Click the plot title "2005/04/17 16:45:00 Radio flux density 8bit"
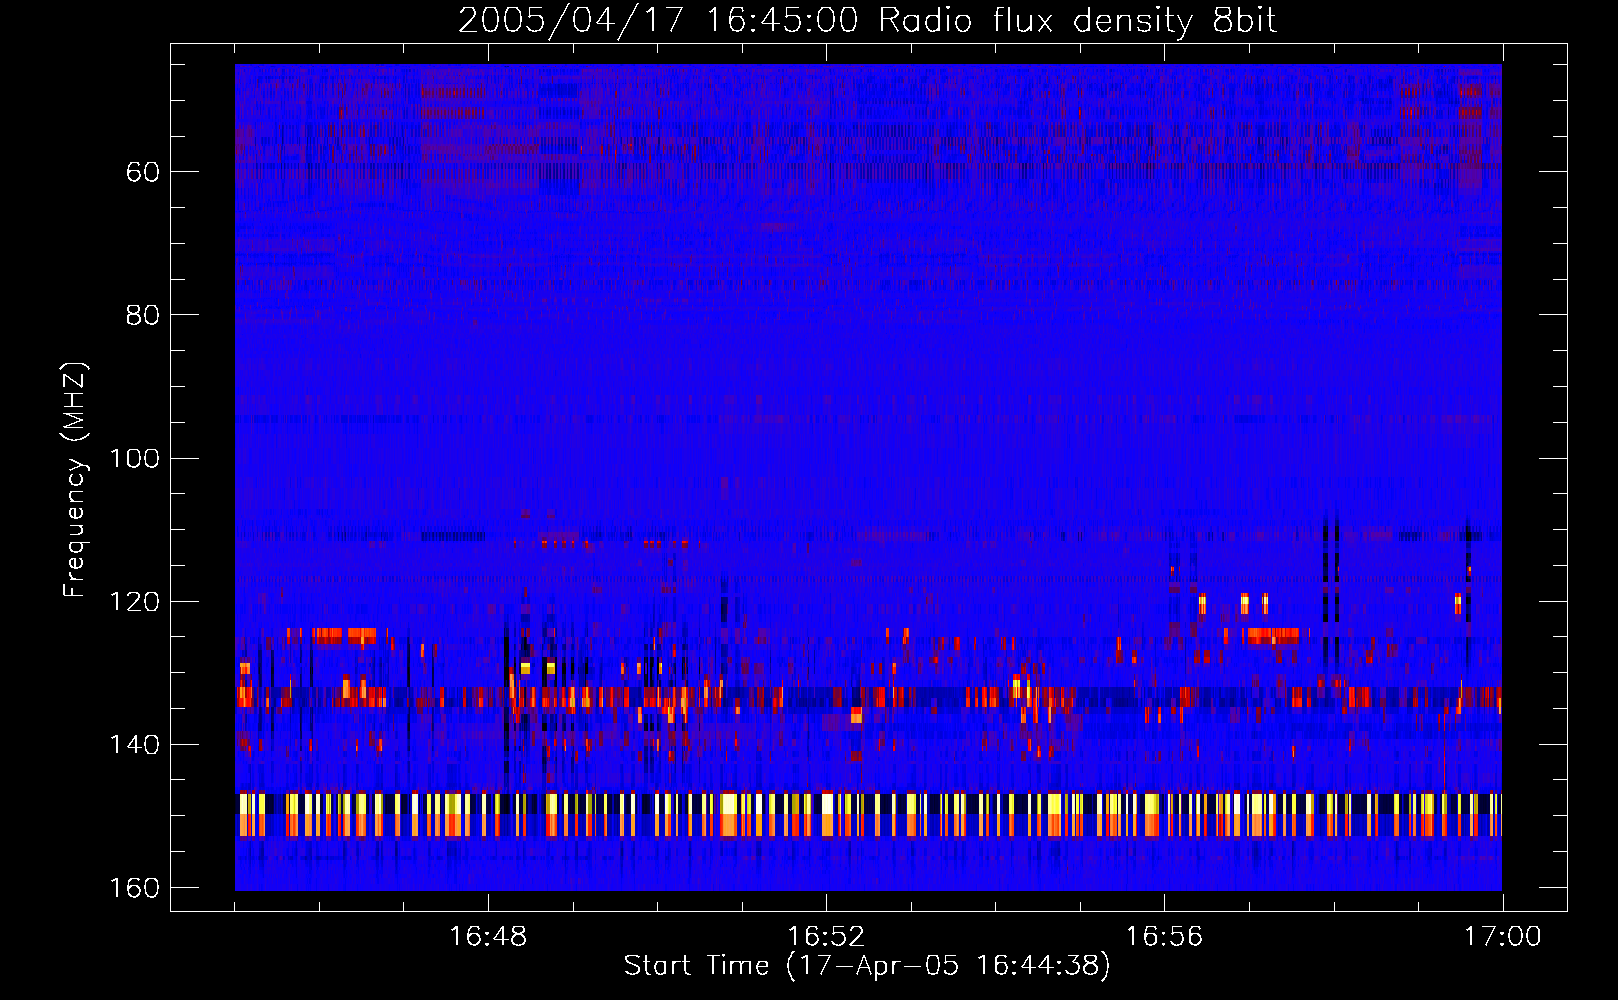The width and height of the screenshot is (1618, 1000). coord(867,21)
